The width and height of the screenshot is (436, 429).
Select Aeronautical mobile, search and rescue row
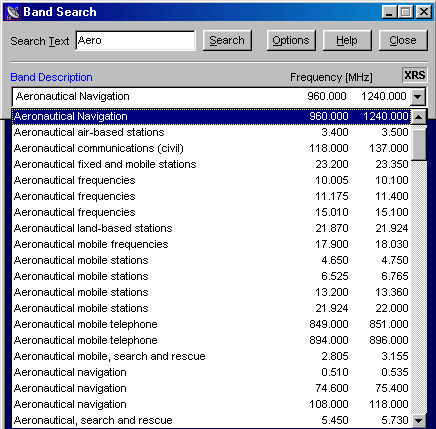pyautogui.click(x=211, y=356)
